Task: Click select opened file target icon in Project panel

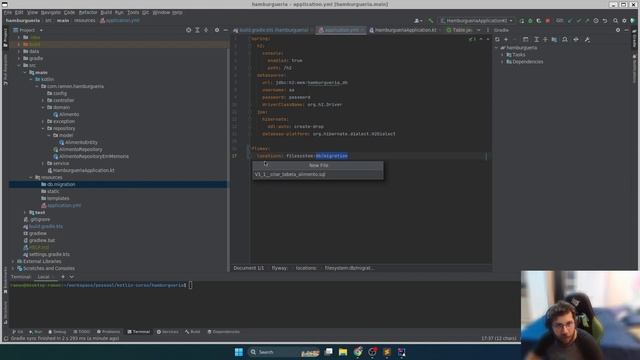Action: (x=189, y=30)
